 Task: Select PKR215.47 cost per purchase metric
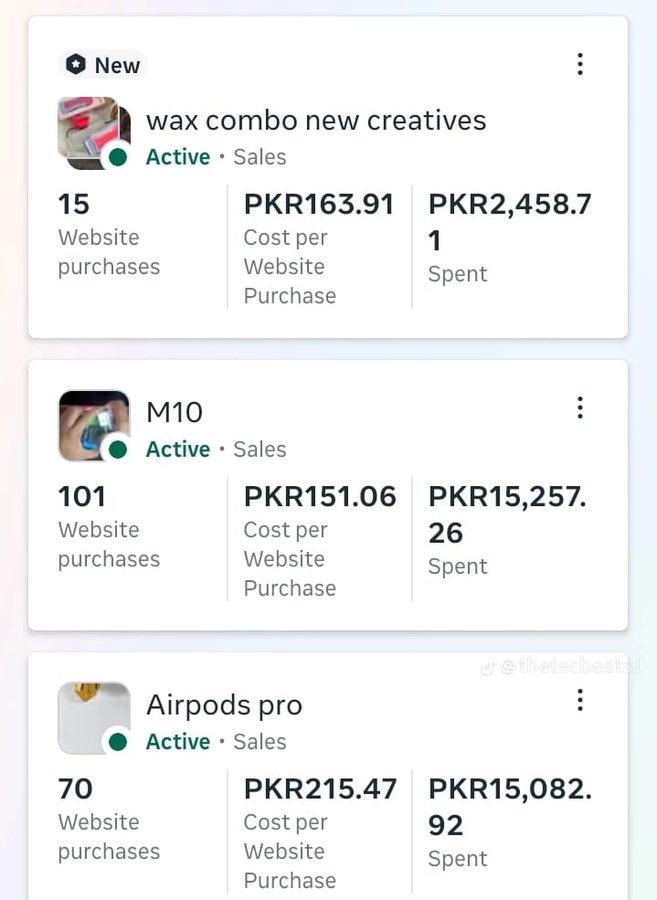tap(320, 833)
